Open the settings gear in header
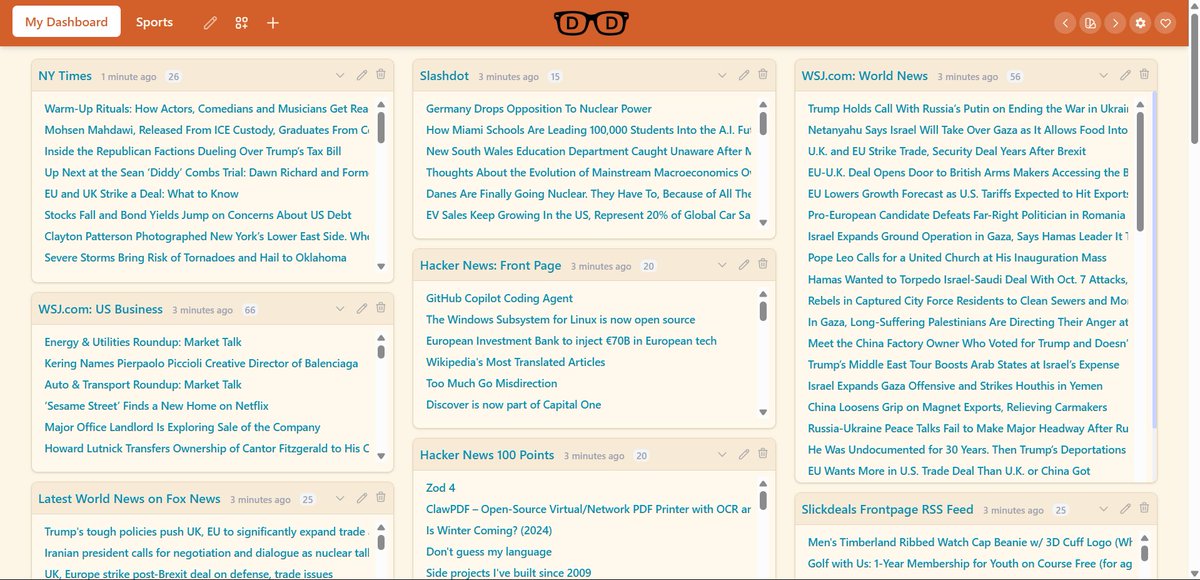 coord(1140,22)
